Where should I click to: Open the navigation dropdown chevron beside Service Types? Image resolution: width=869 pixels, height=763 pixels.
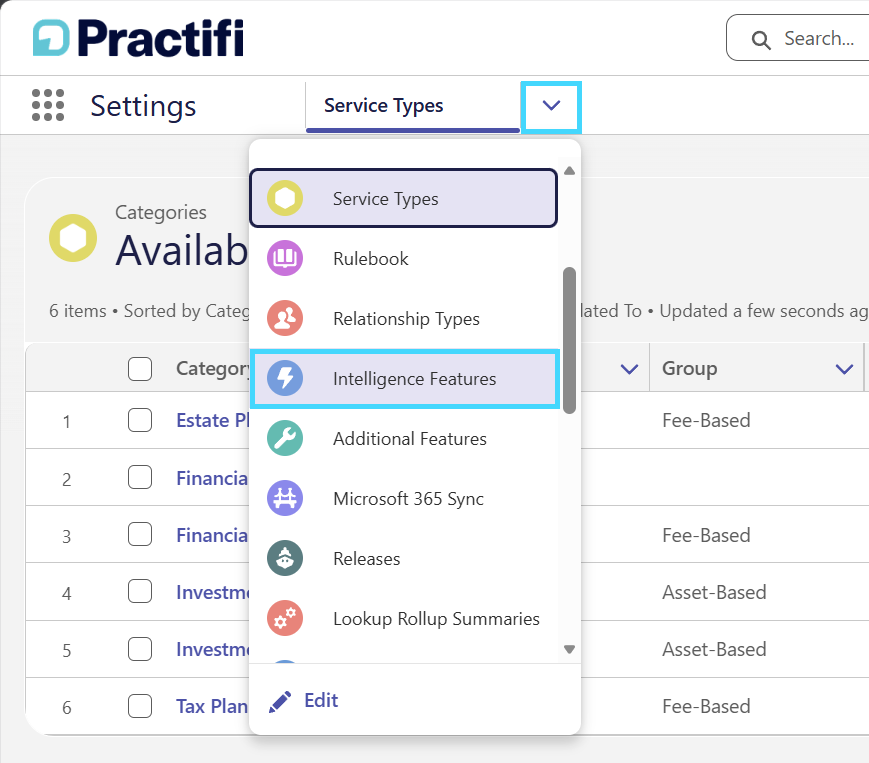click(551, 106)
